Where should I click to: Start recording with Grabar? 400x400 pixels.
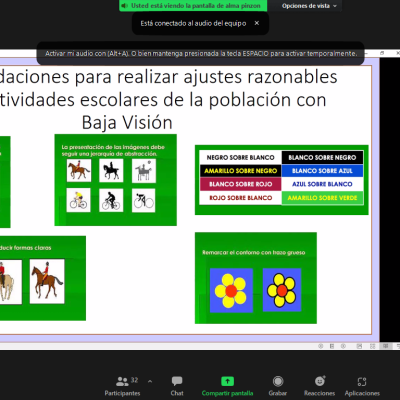(278, 386)
